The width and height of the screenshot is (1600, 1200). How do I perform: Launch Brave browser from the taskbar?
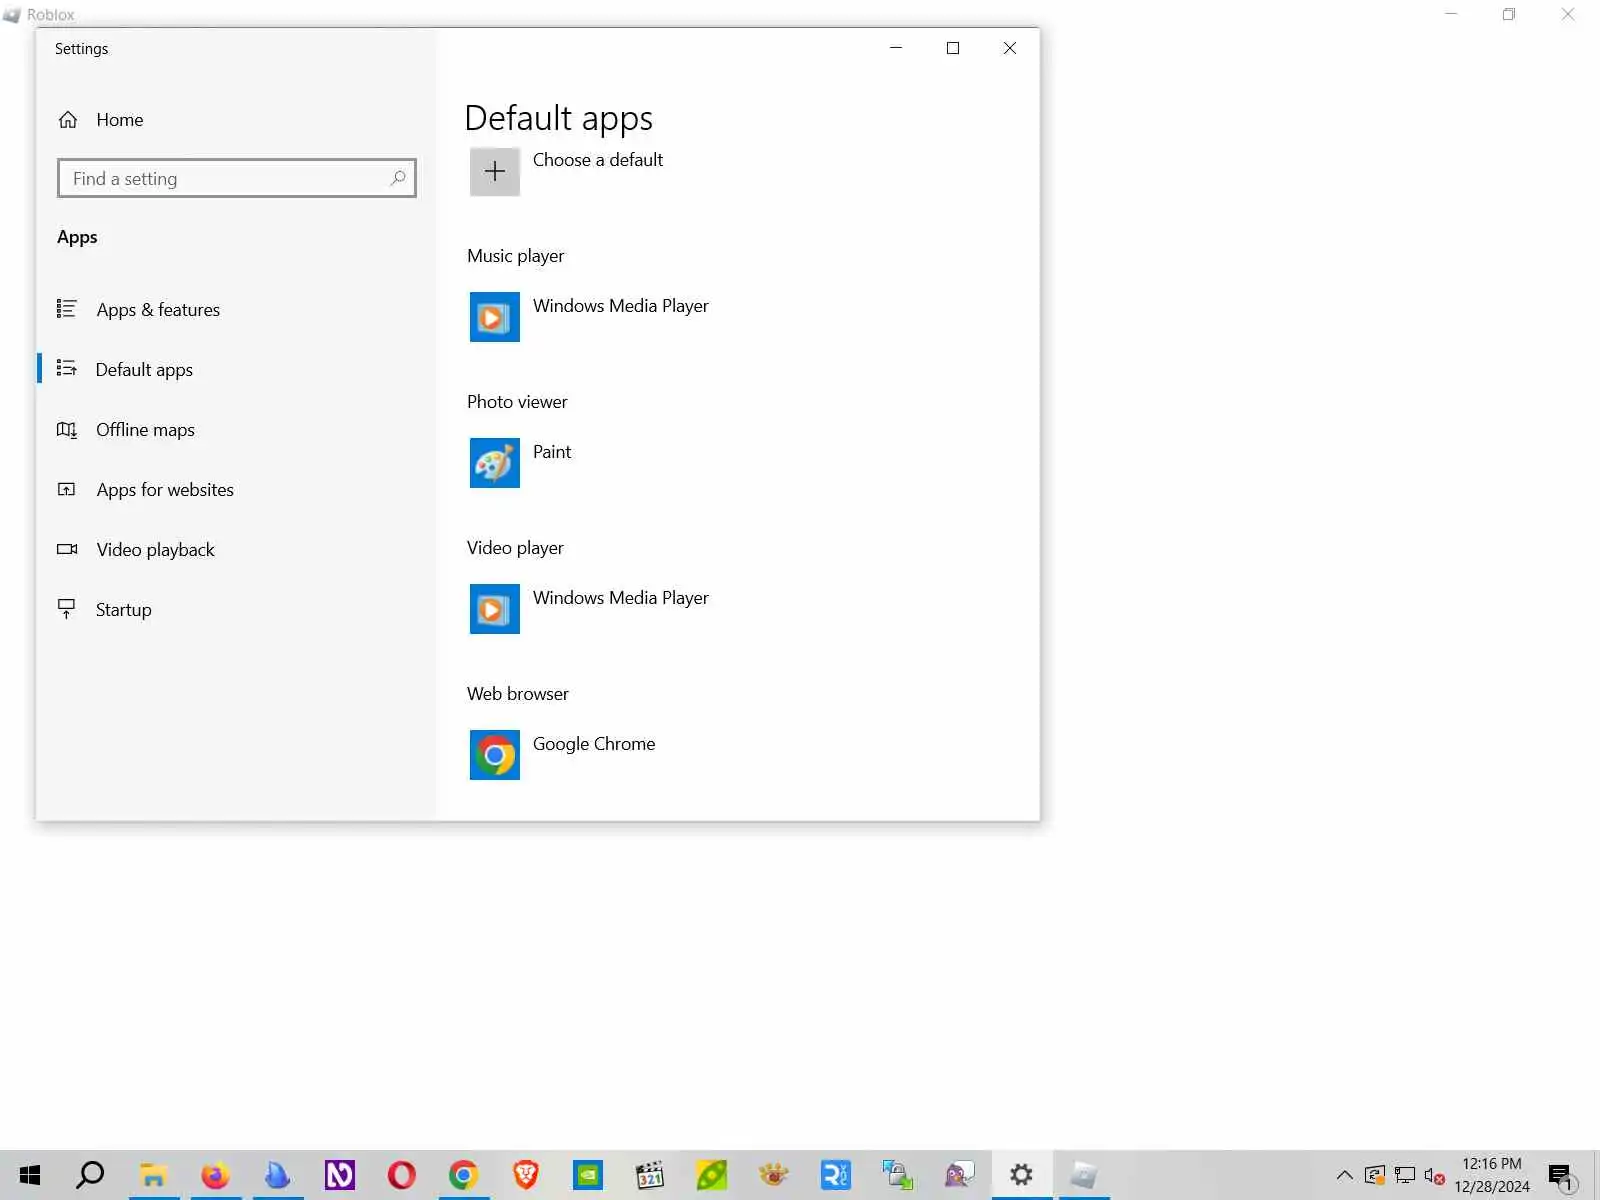coord(526,1175)
